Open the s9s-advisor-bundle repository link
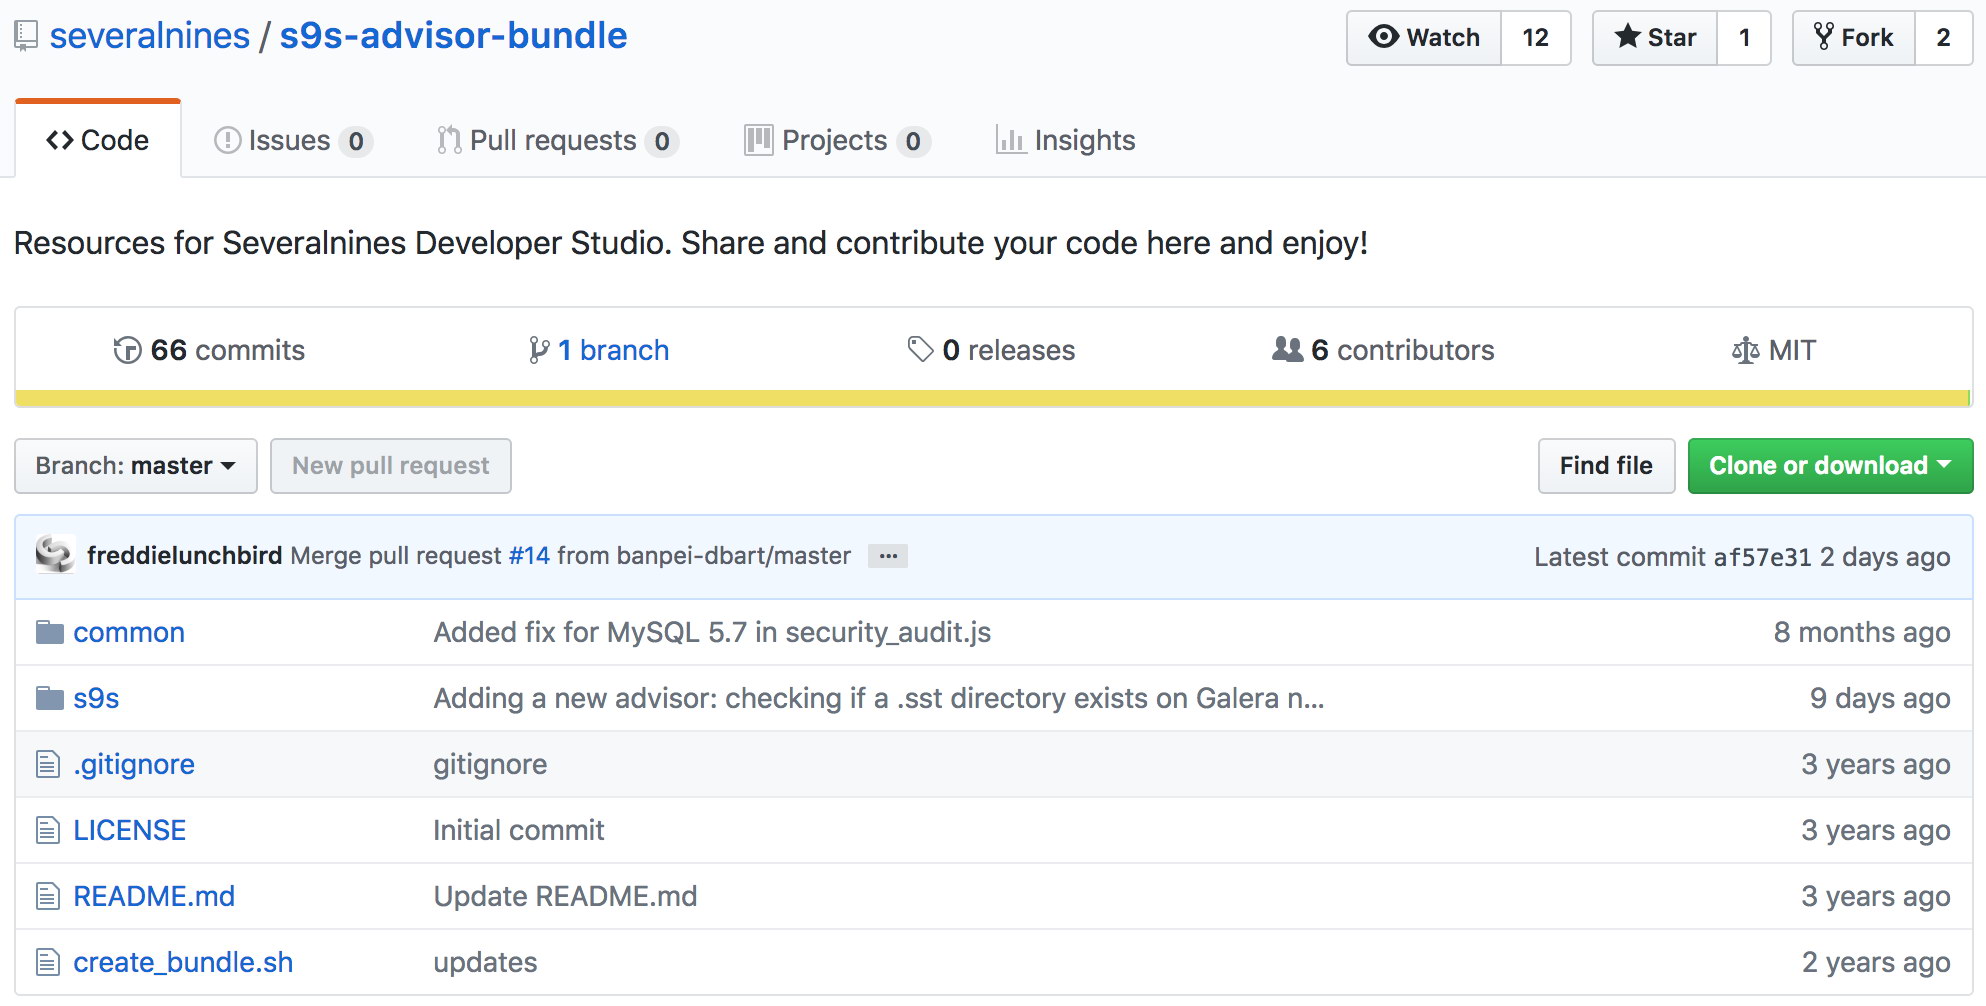This screenshot has width=1986, height=1006. 453,36
